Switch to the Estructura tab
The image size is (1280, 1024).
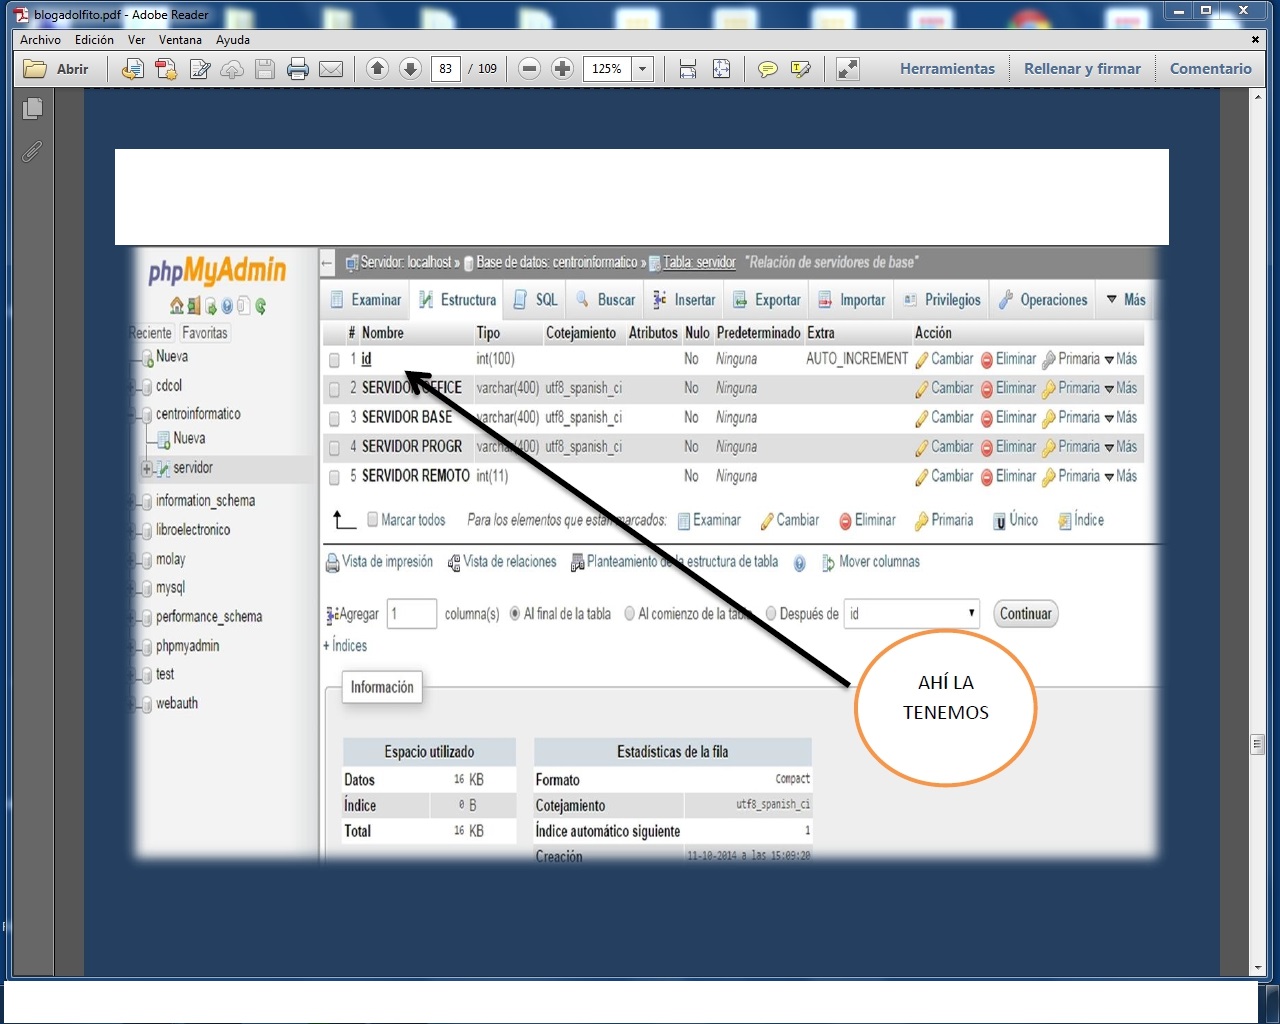[458, 300]
